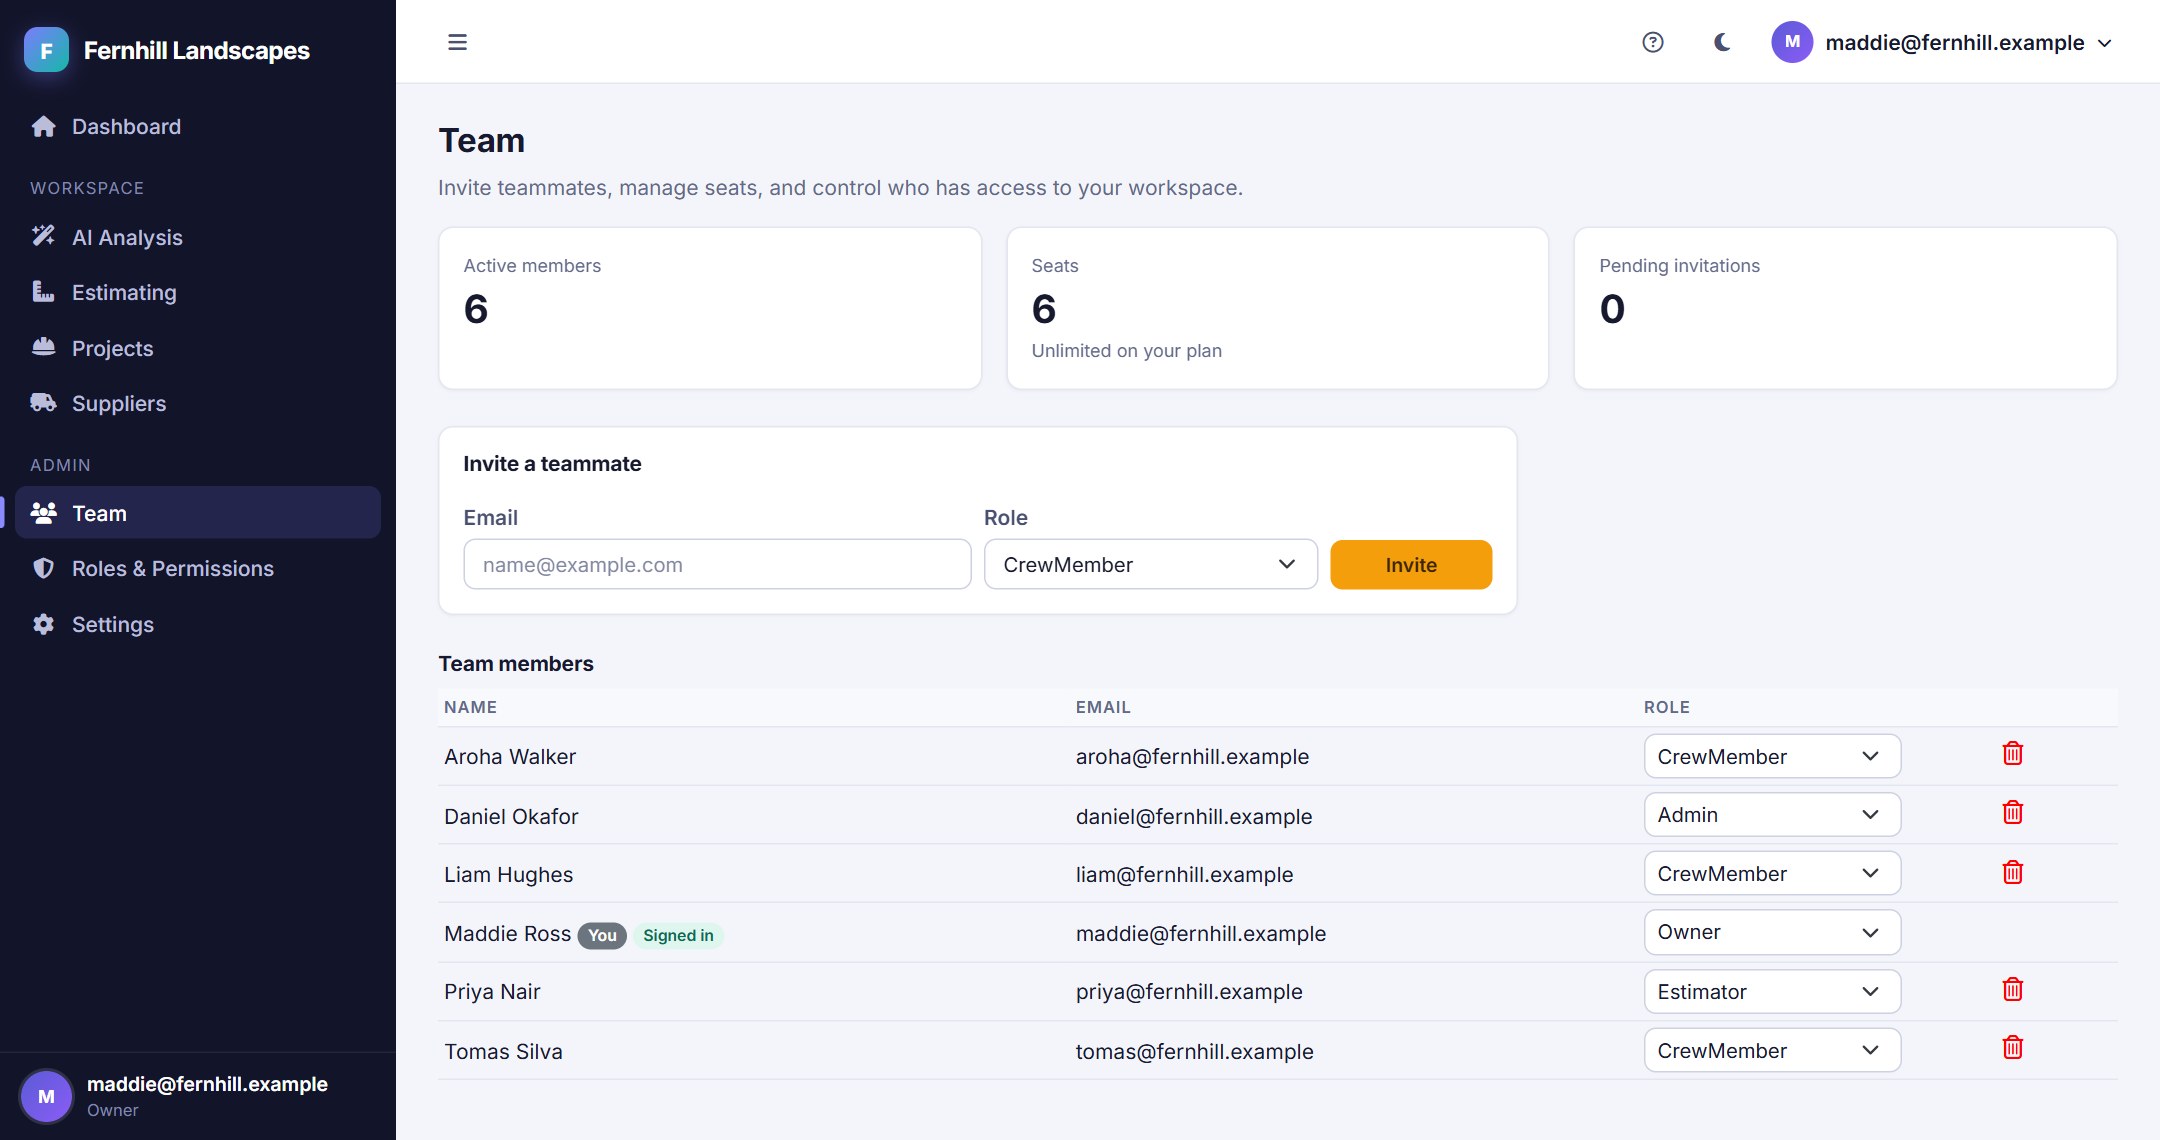The image size is (2160, 1140).
Task: Remove Daniel Okafor using trash icon
Action: click(2013, 813)
